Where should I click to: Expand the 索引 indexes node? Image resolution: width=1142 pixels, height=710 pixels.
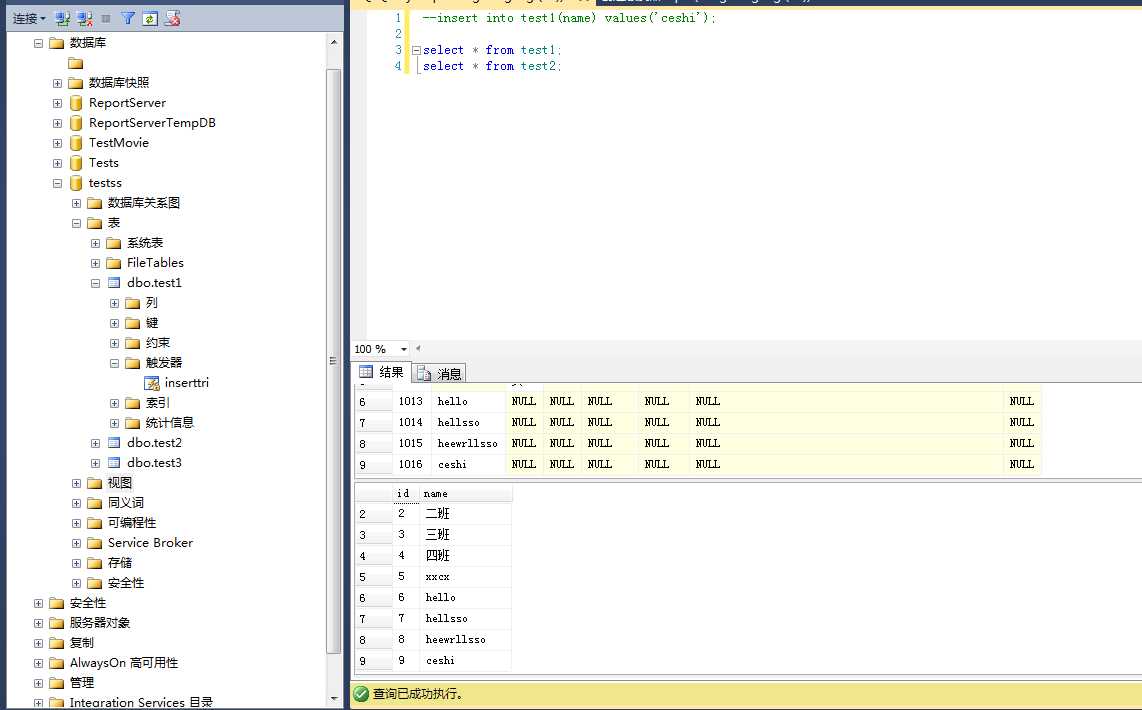[114, 403]
